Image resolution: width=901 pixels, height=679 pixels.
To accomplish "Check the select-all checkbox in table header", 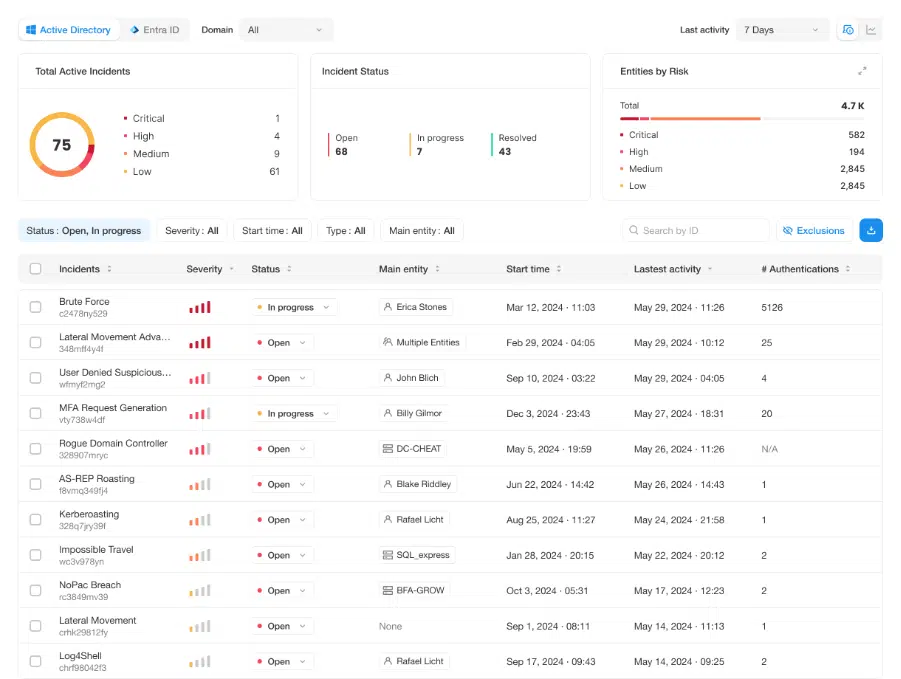I will [36, 269].
